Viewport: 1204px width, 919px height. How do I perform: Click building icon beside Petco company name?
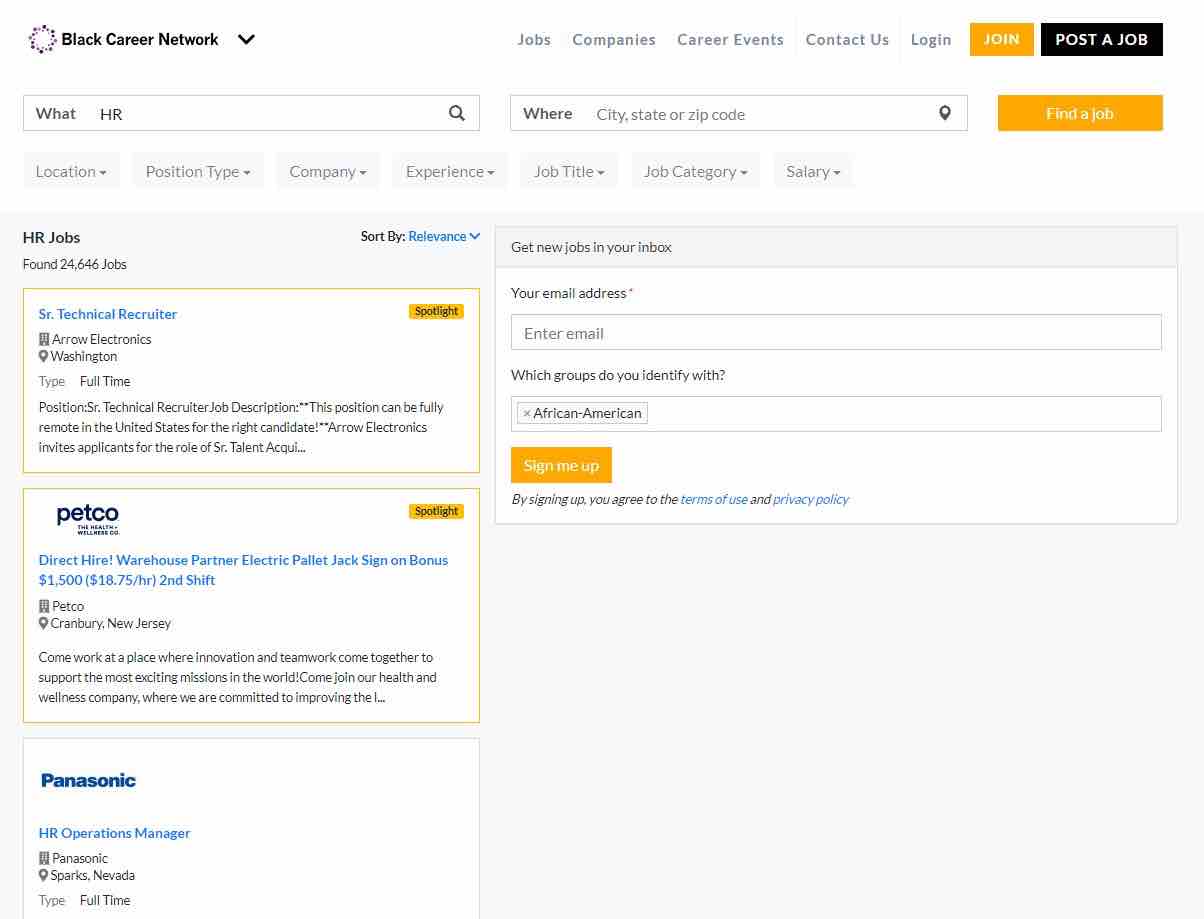tap(44, 606)
